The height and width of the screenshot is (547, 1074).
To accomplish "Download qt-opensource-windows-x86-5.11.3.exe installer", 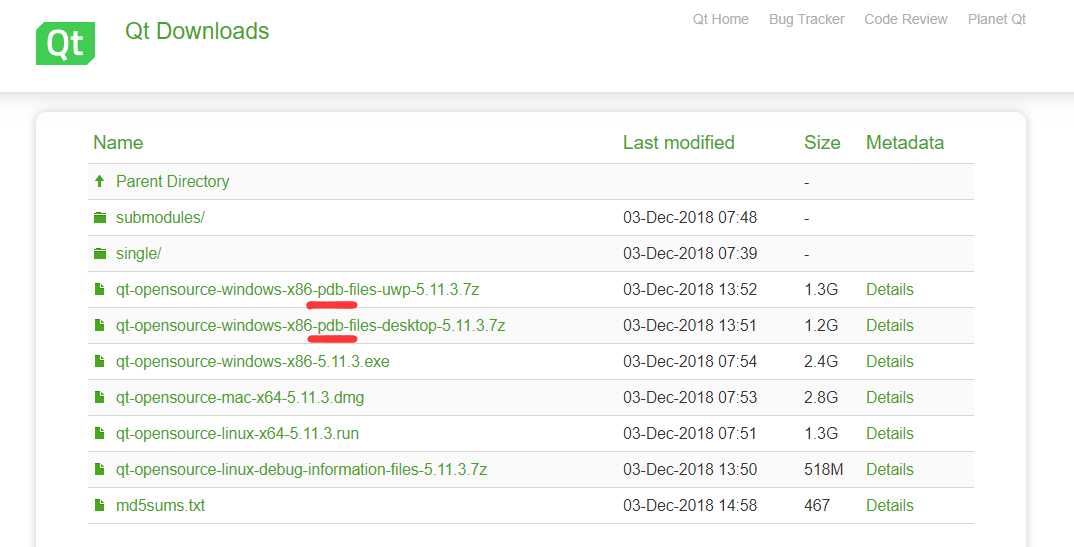I will pyautogui.click(x=253, y=361).
